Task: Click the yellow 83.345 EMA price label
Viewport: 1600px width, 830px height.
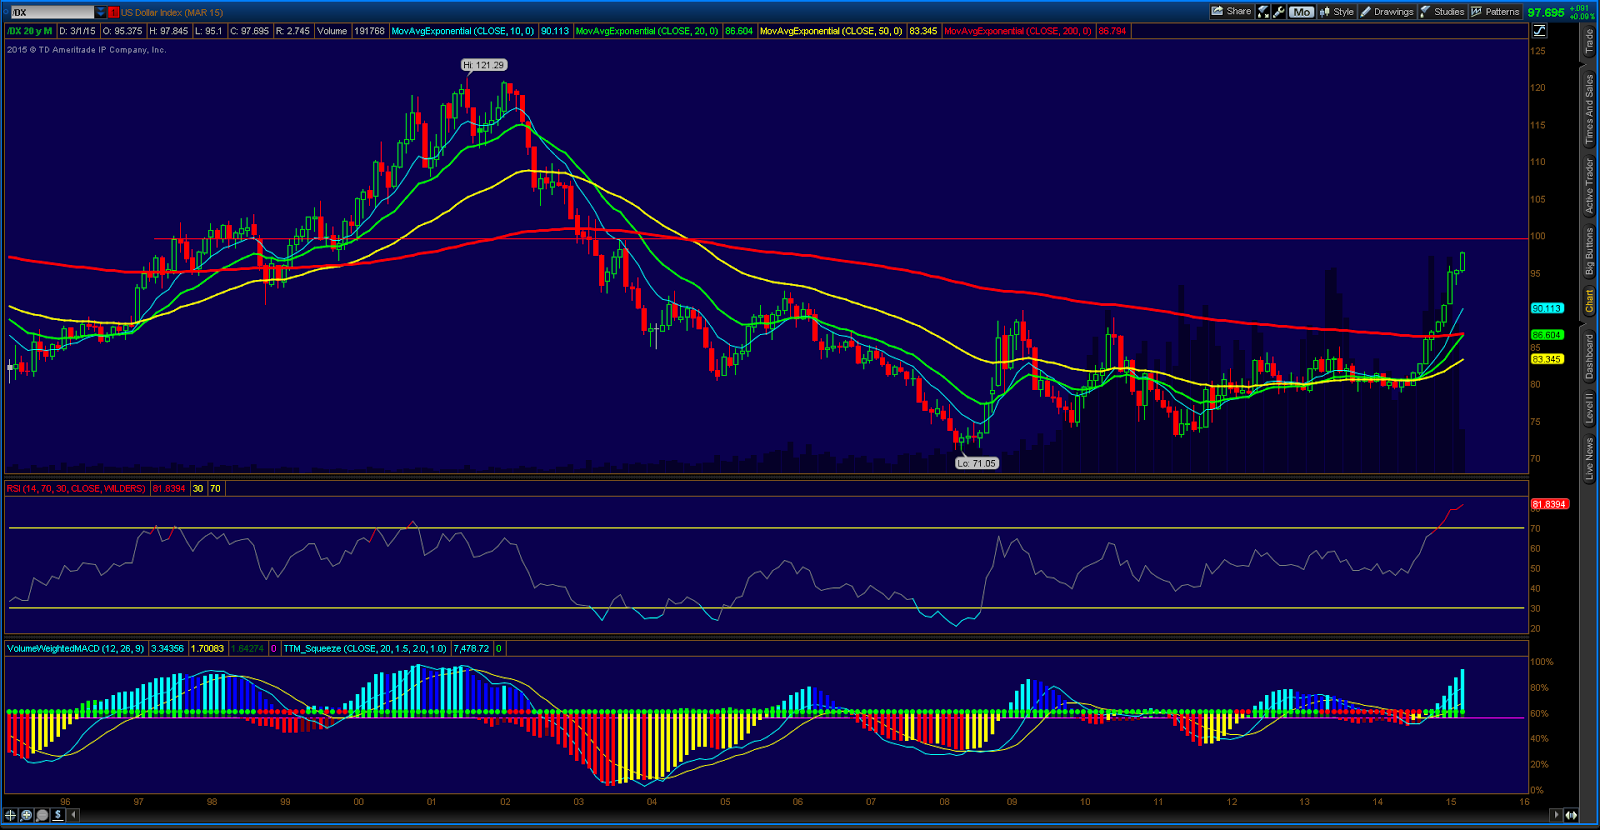Action: coord(1547,359)
